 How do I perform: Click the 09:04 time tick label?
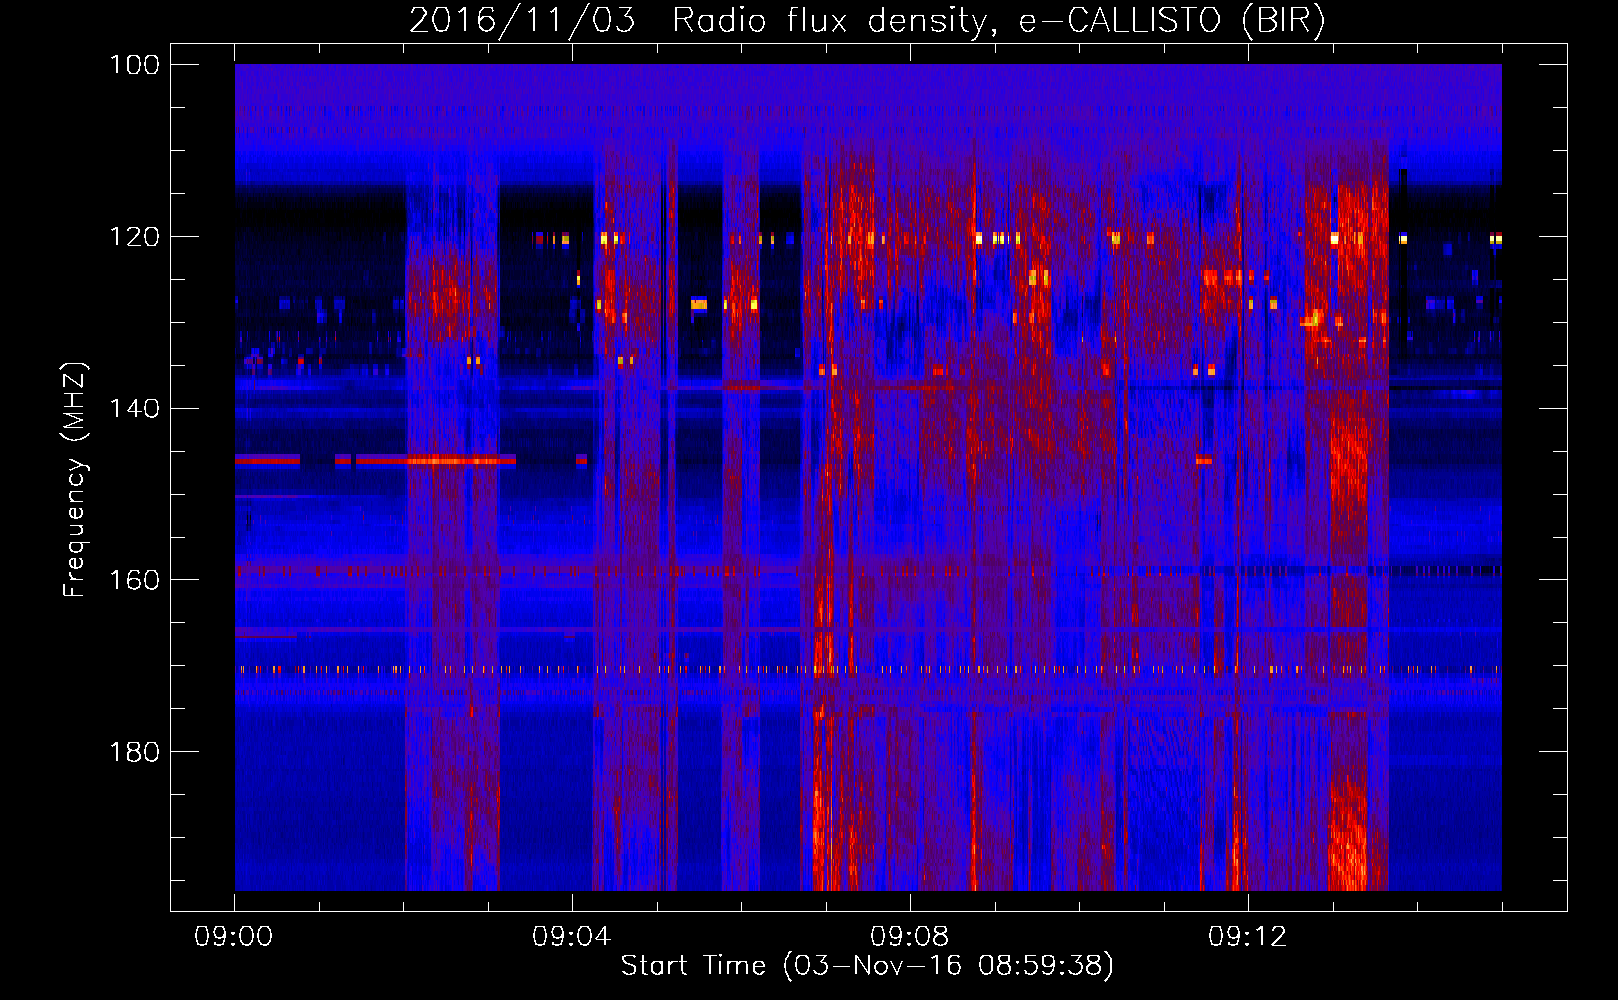[x=572, y=937]
